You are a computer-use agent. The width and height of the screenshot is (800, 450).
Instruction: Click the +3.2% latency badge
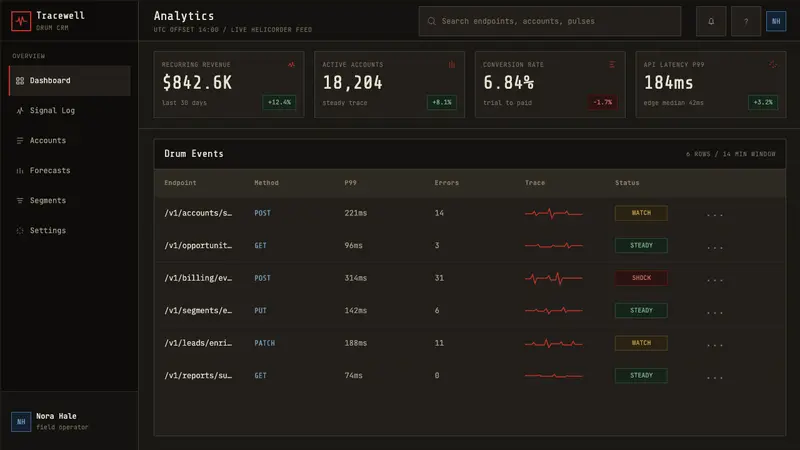[x=763, y=102]
